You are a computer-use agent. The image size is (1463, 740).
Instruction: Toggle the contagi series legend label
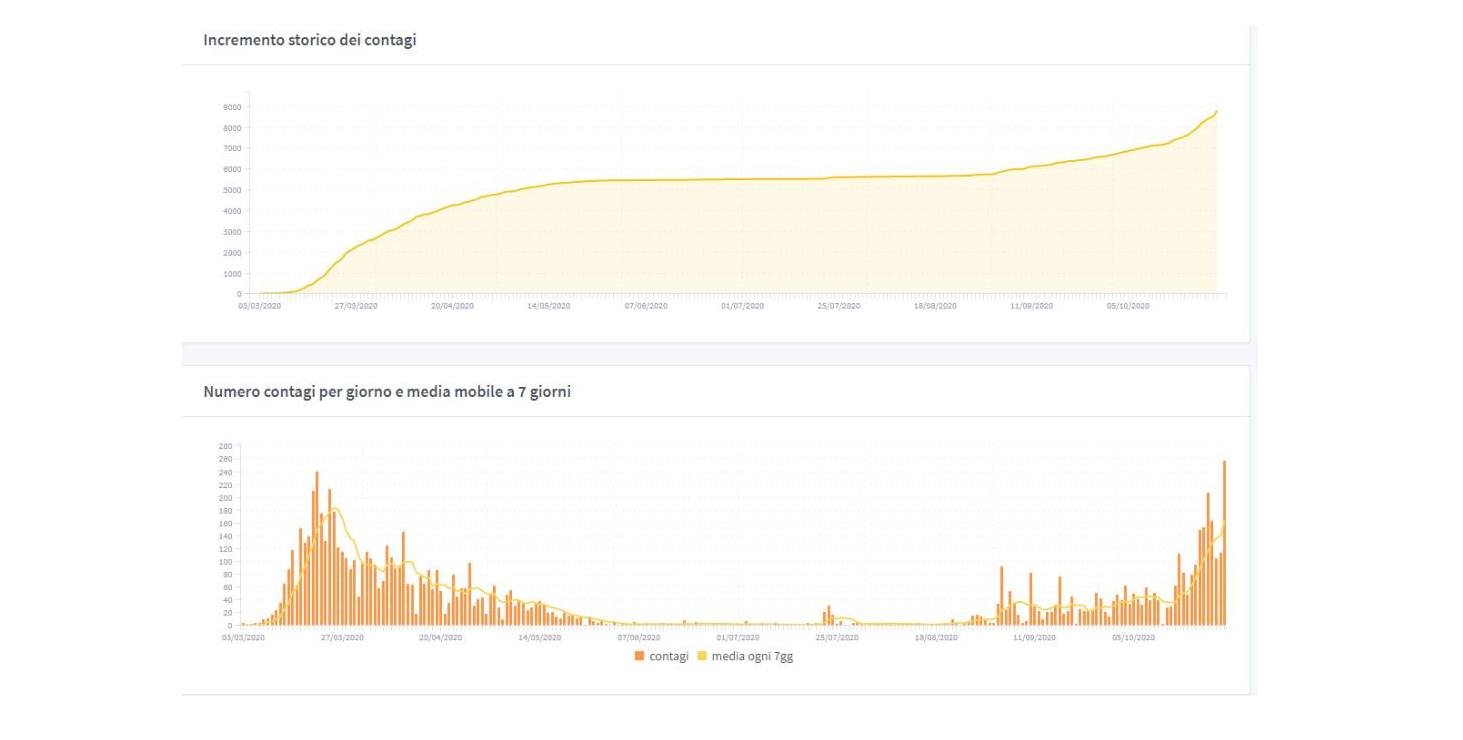(668, 656)
